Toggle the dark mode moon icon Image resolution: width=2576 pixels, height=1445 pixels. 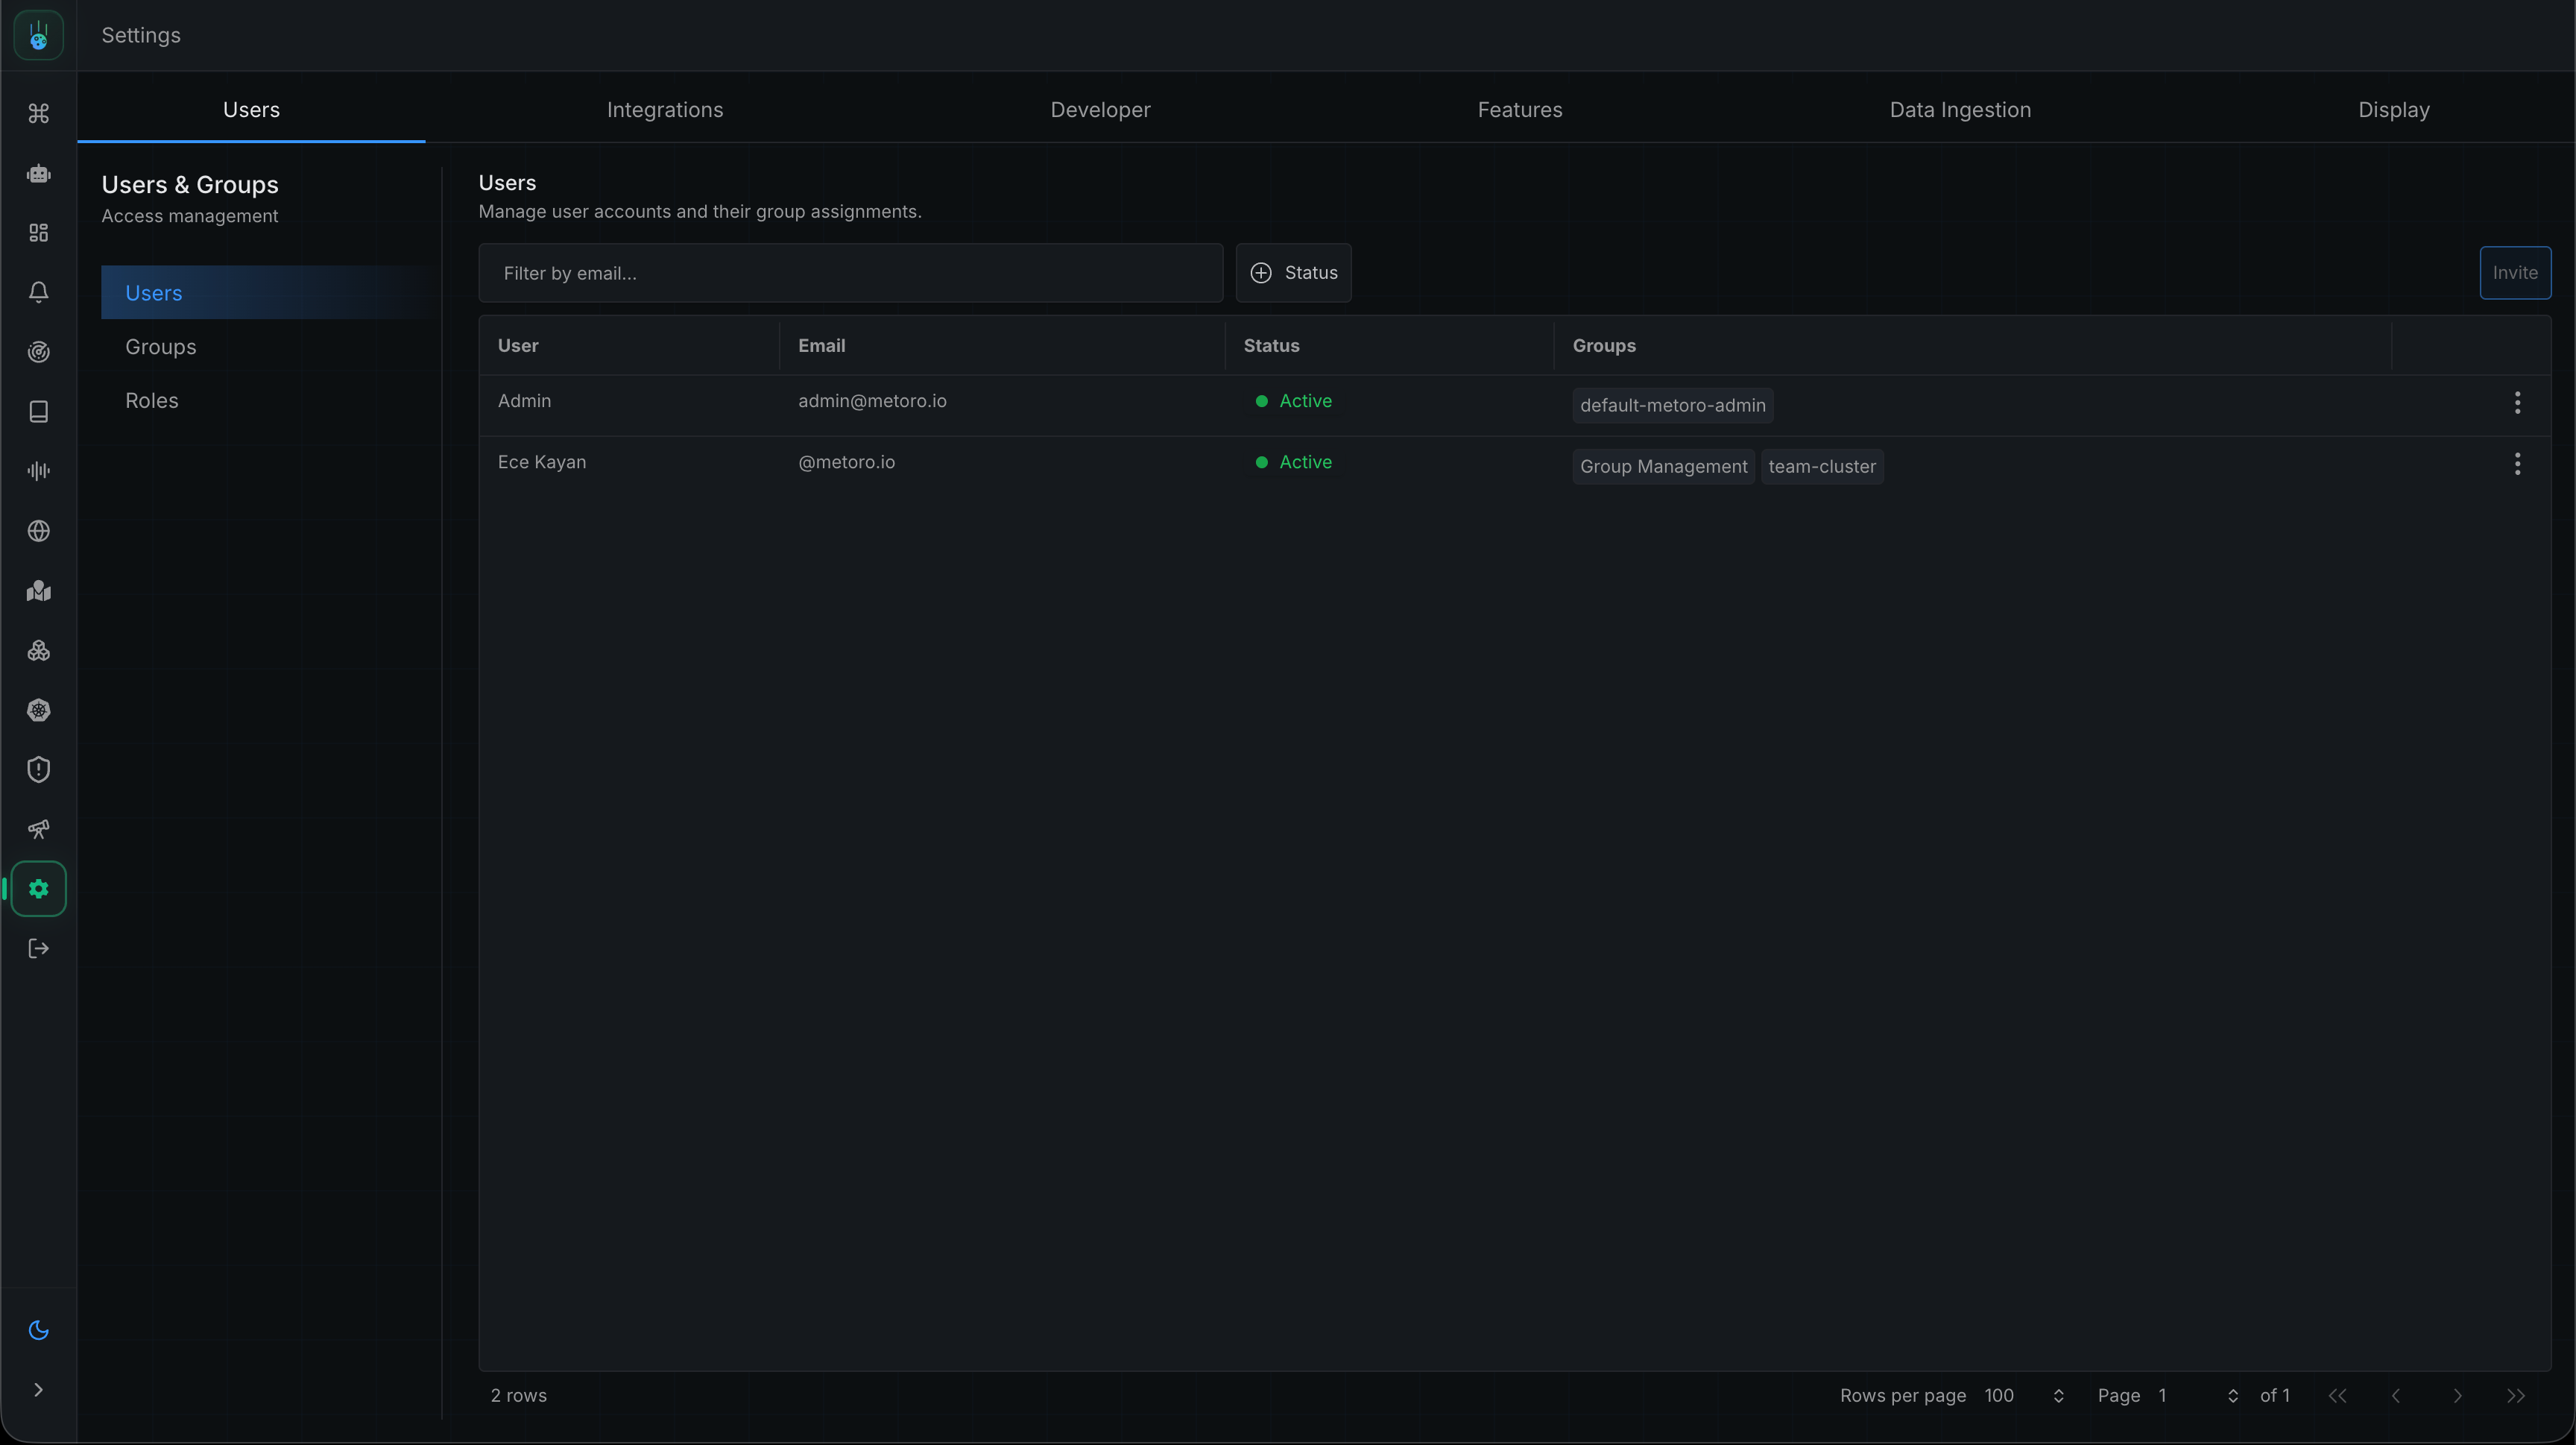pyautogui.click(x=38, y=1330)
